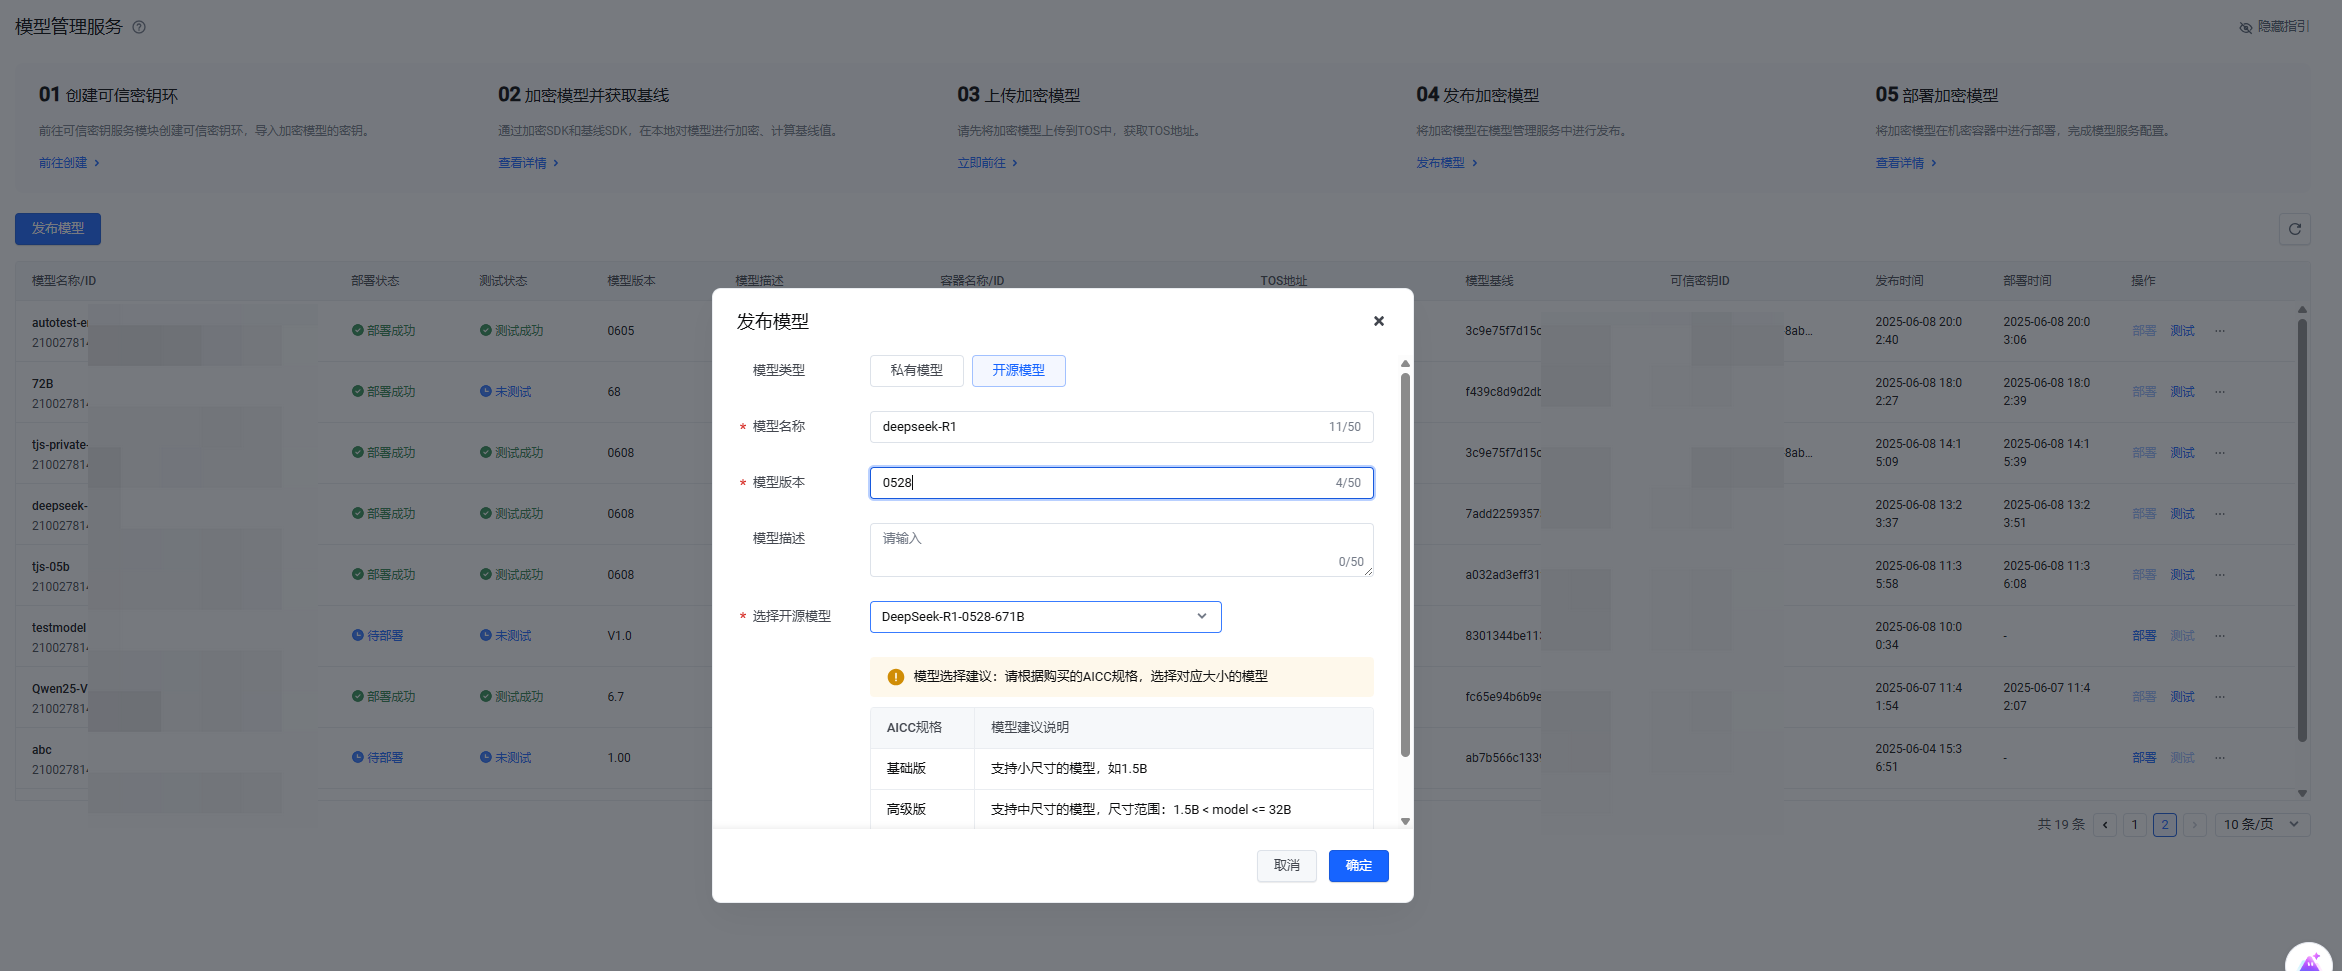
Task: Click the blue 发布模型 button above the table
Action: click(58, 229)
